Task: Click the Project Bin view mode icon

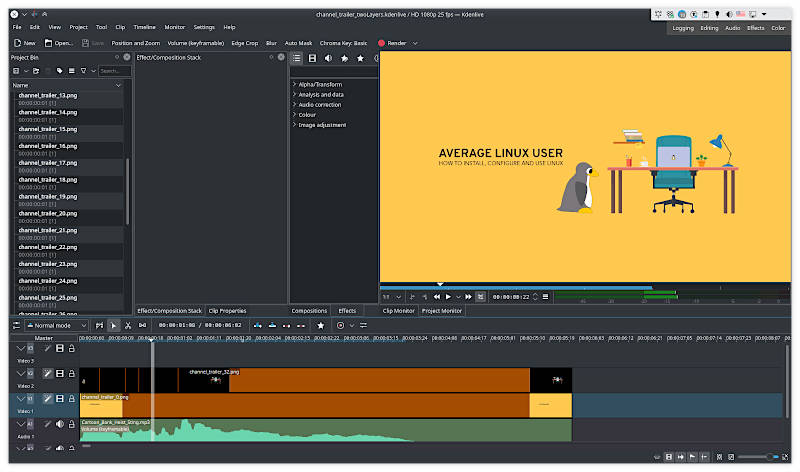Action: tap(72, 71)
